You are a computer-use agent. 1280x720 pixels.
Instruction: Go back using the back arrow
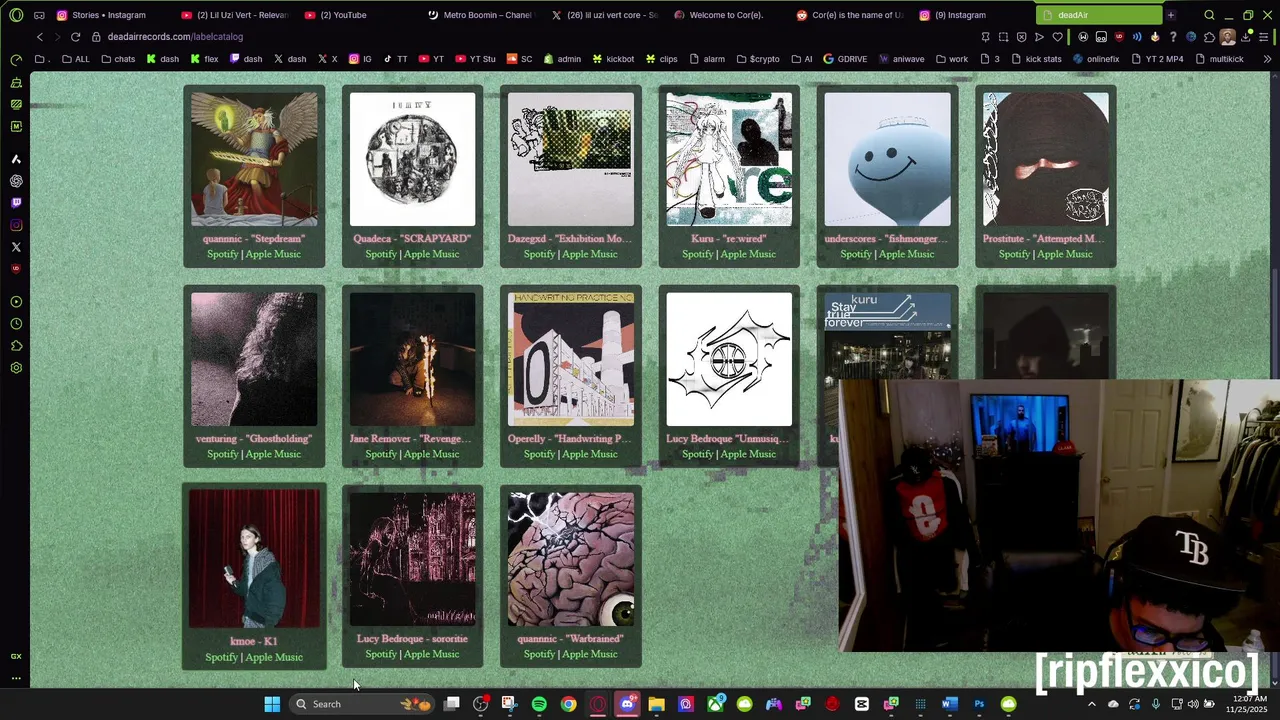click(x=40, y=37)
